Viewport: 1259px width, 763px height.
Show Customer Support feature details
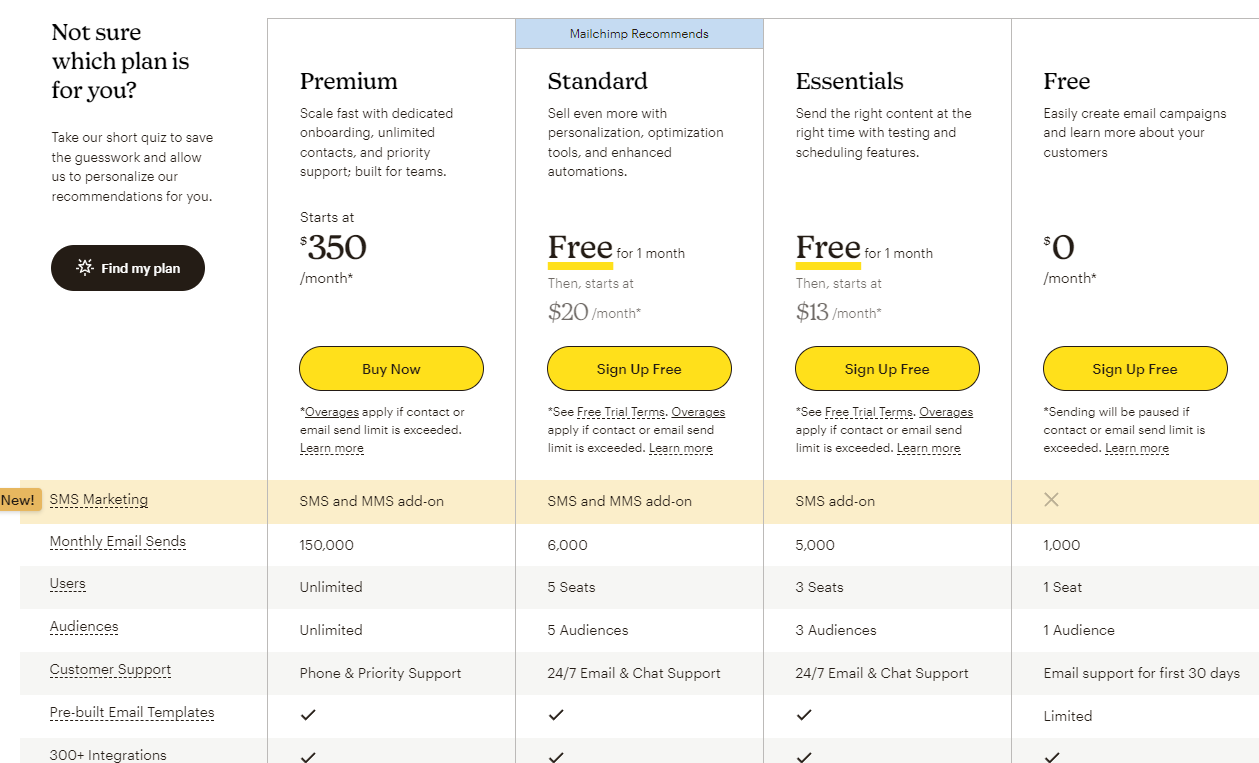coord(110,670)
